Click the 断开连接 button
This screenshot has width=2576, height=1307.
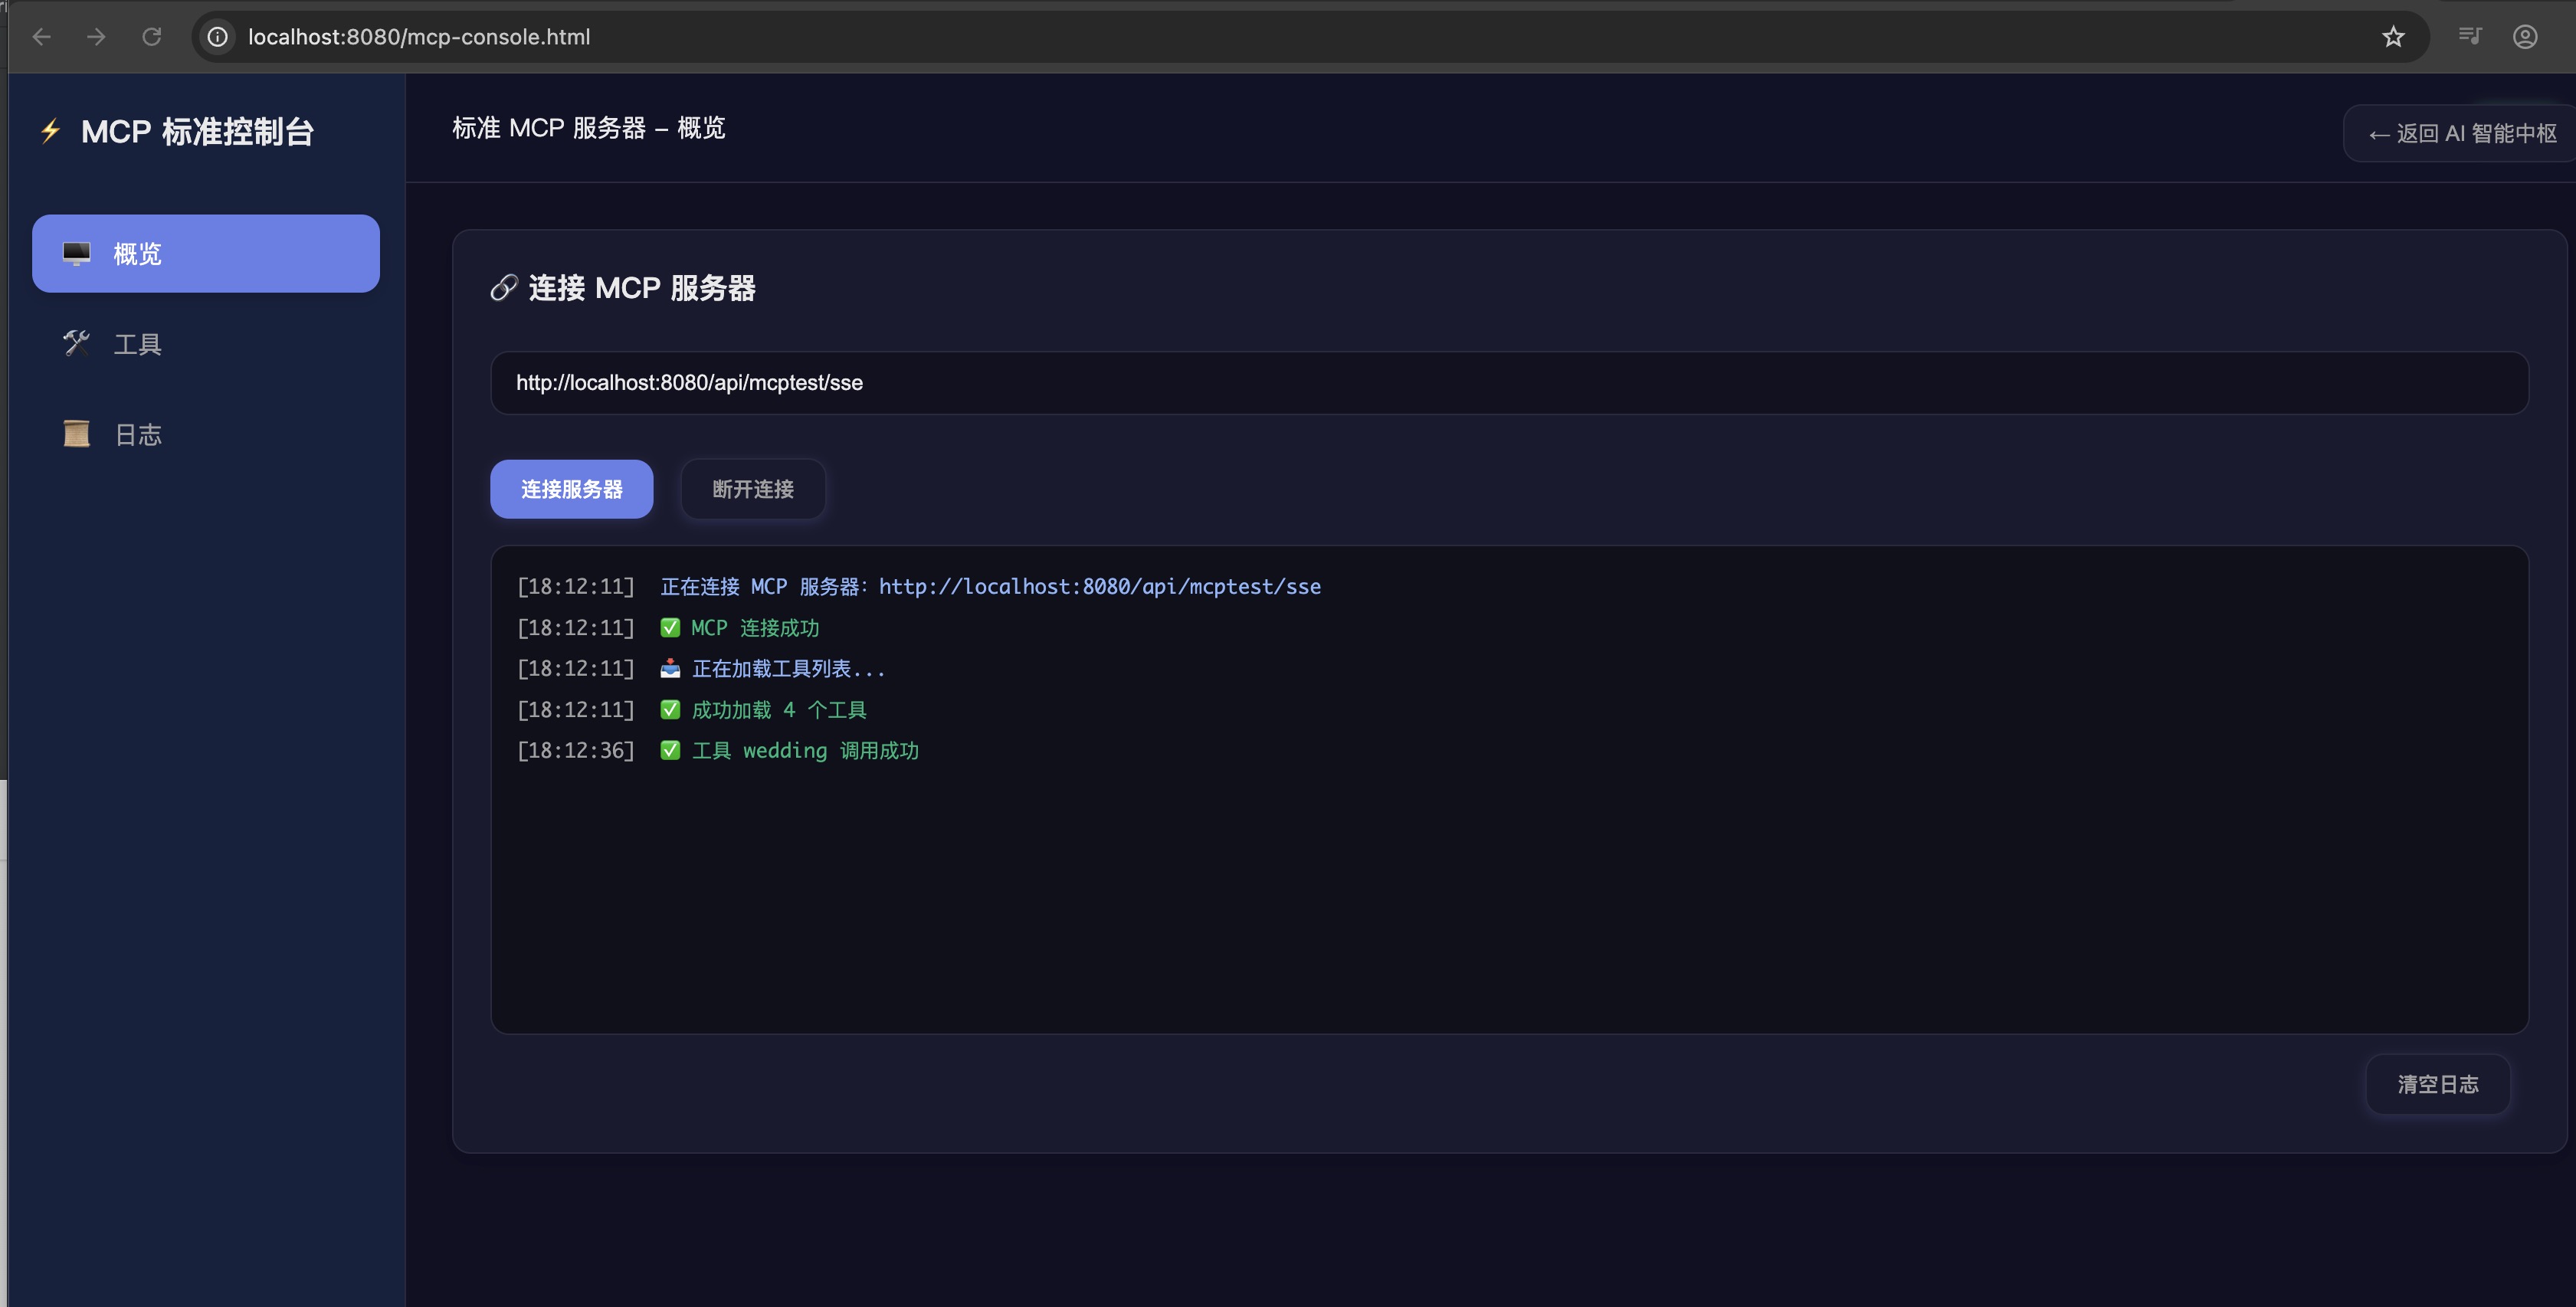752,489
